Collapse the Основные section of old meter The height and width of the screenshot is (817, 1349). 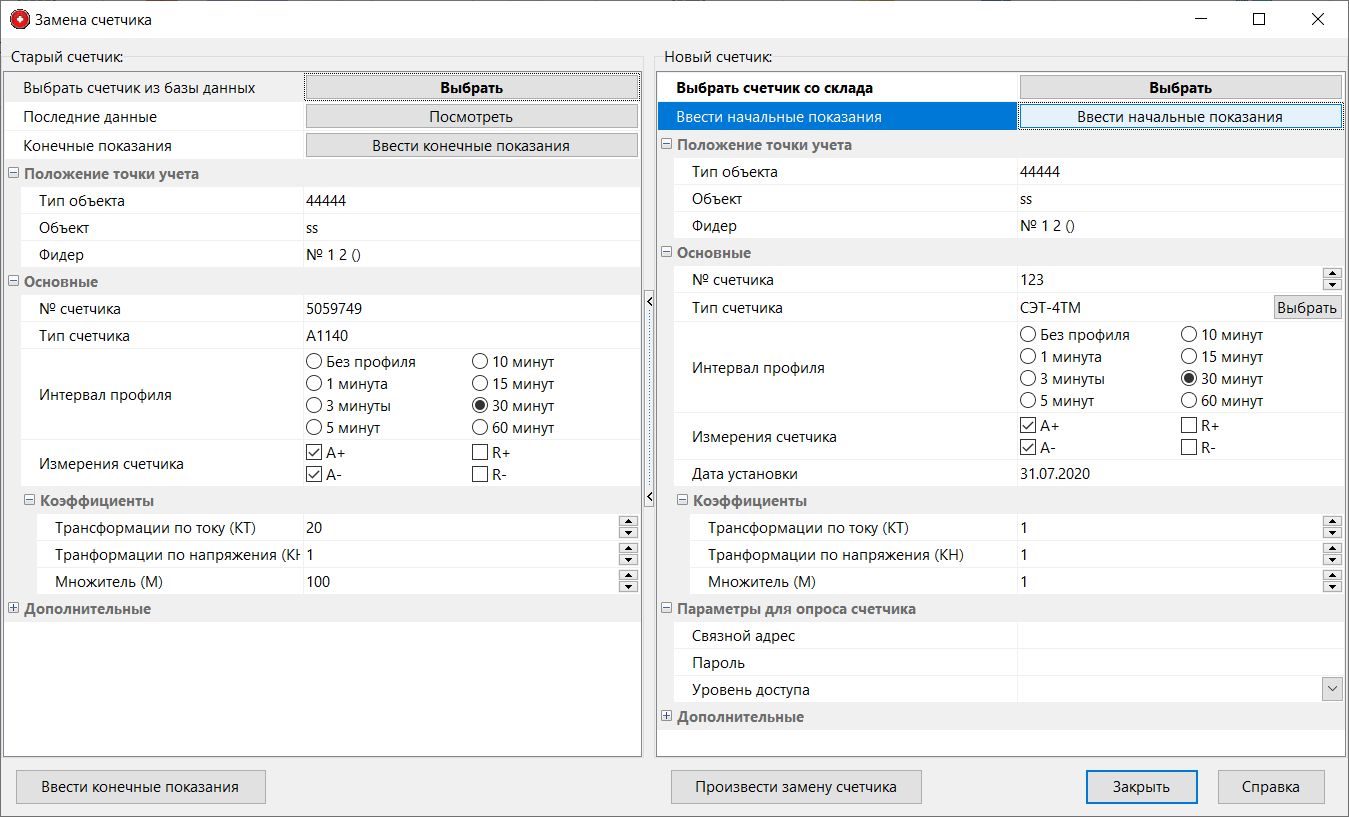pos(12,281)
